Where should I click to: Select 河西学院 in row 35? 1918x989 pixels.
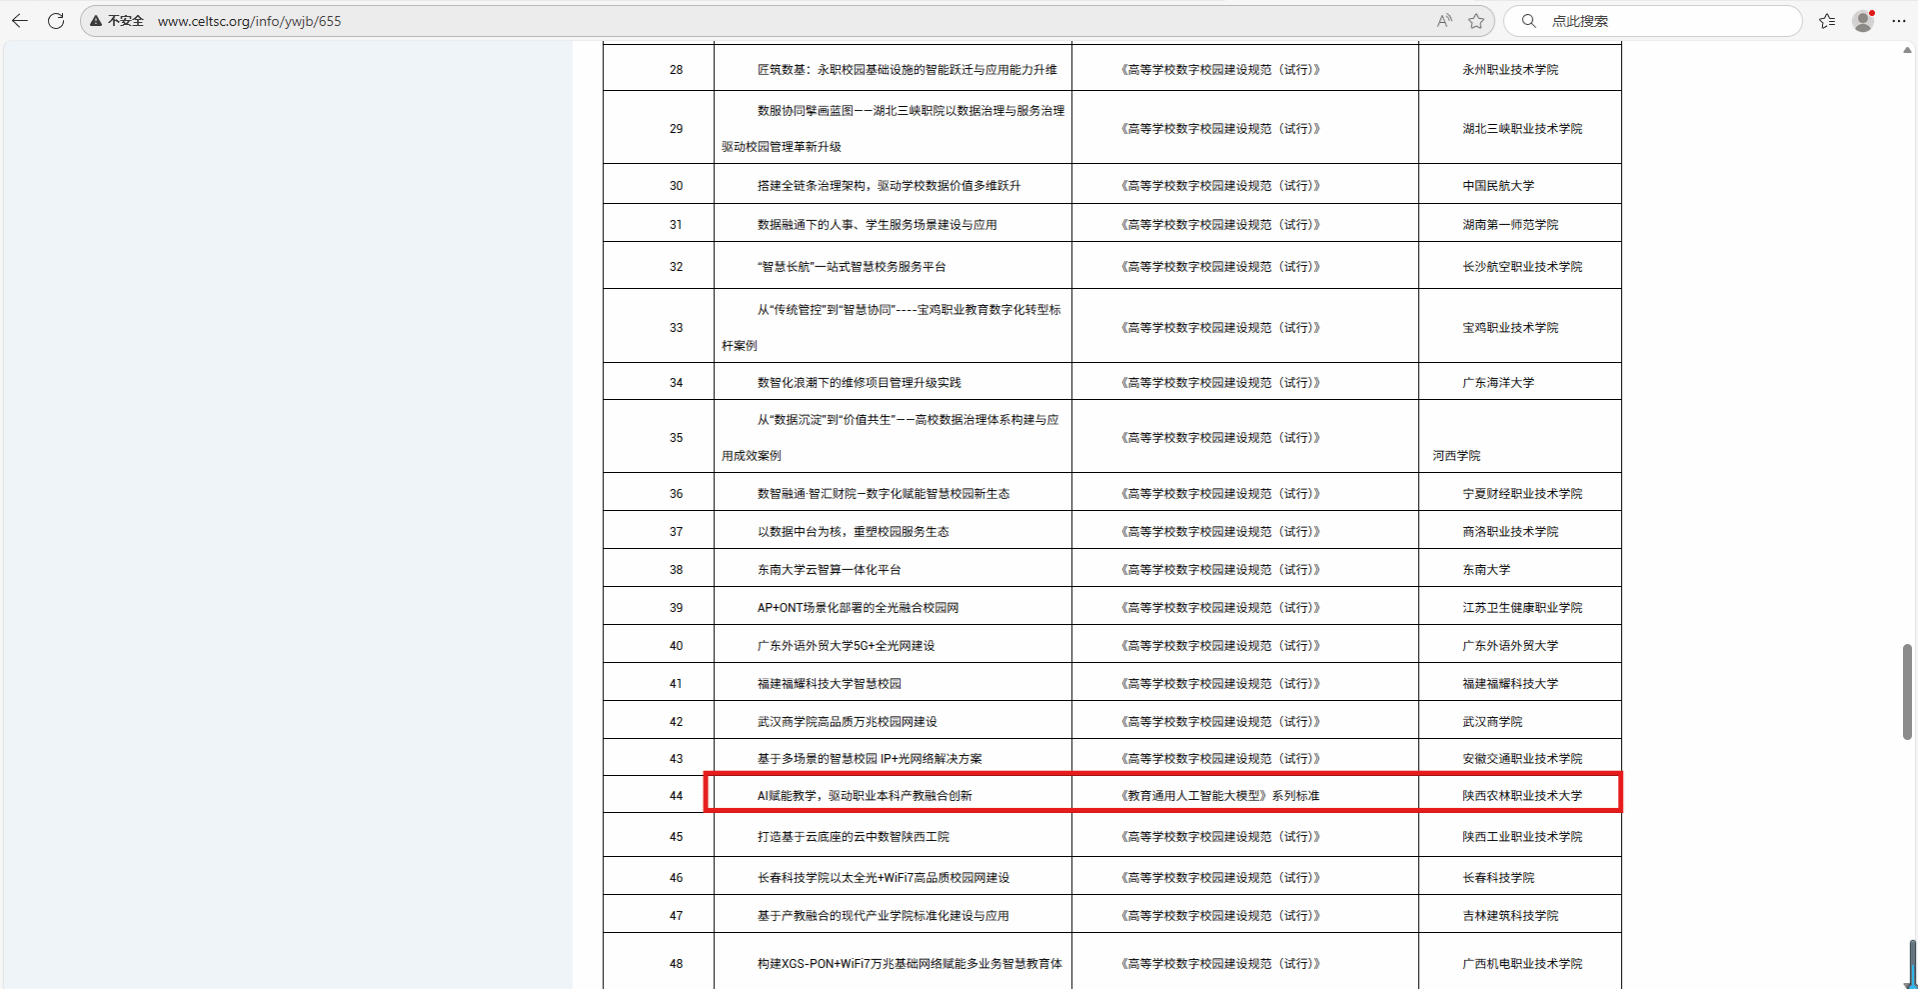point(1456,456)
